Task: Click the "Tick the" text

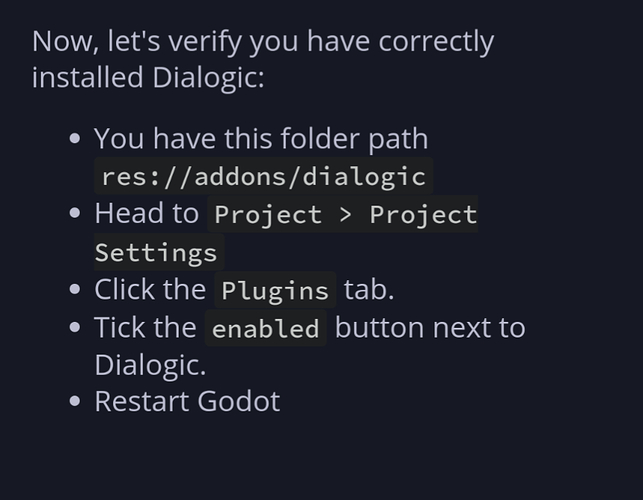Action: coord(146,328)
